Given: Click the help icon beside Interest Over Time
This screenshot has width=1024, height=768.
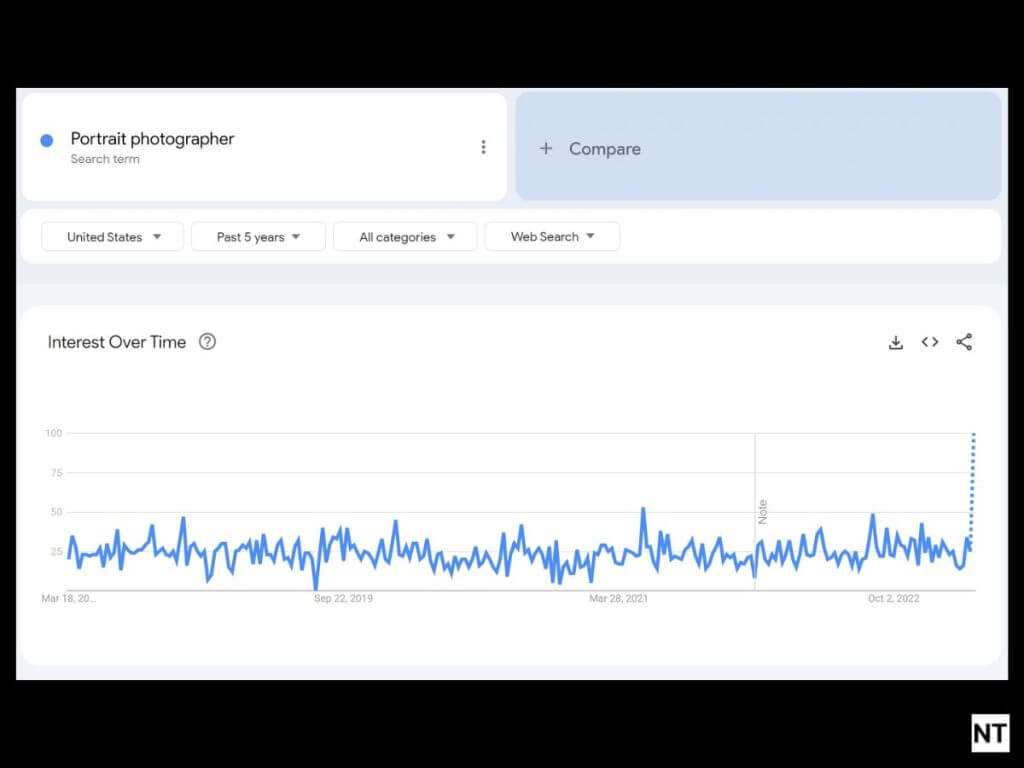Looking at the screenshot, I should (207, 342).
